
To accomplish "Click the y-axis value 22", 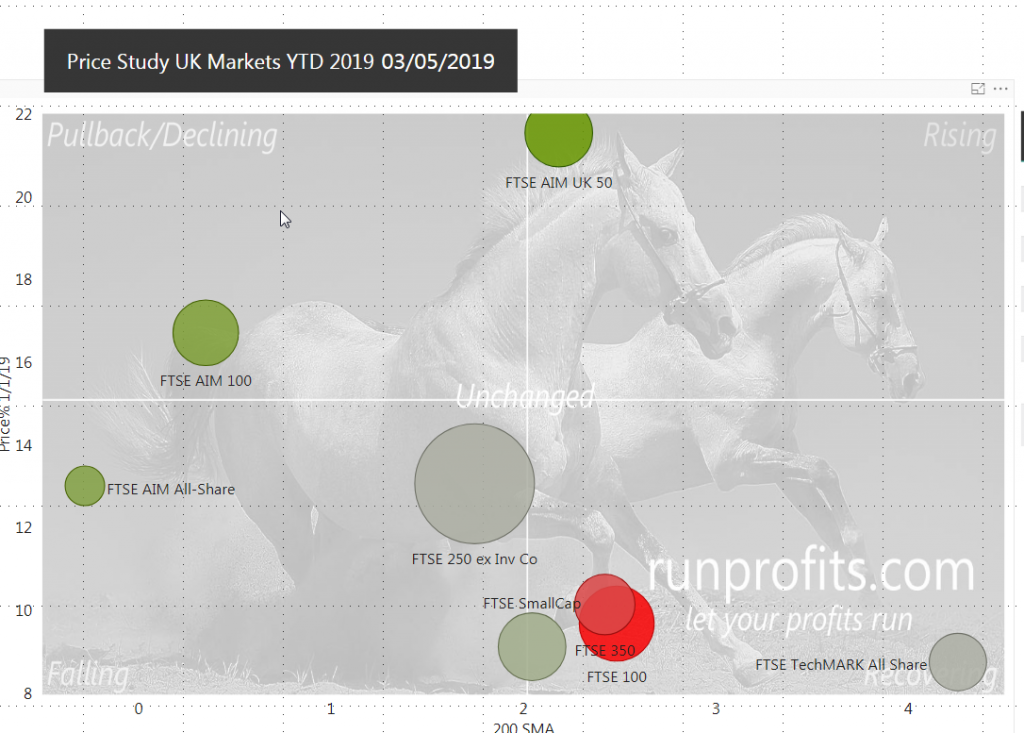I will coord(24,115).
